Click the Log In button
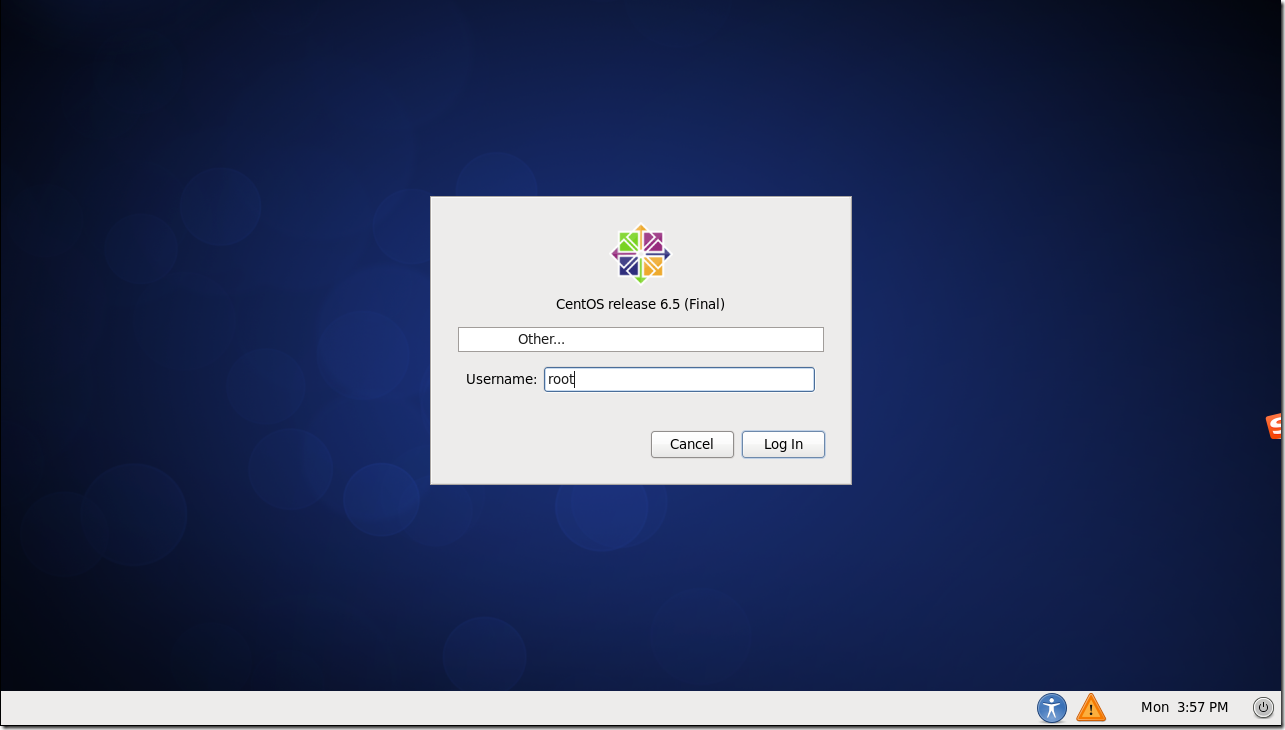The height and width of the screenshot is (730, 1285). point(783,444)
